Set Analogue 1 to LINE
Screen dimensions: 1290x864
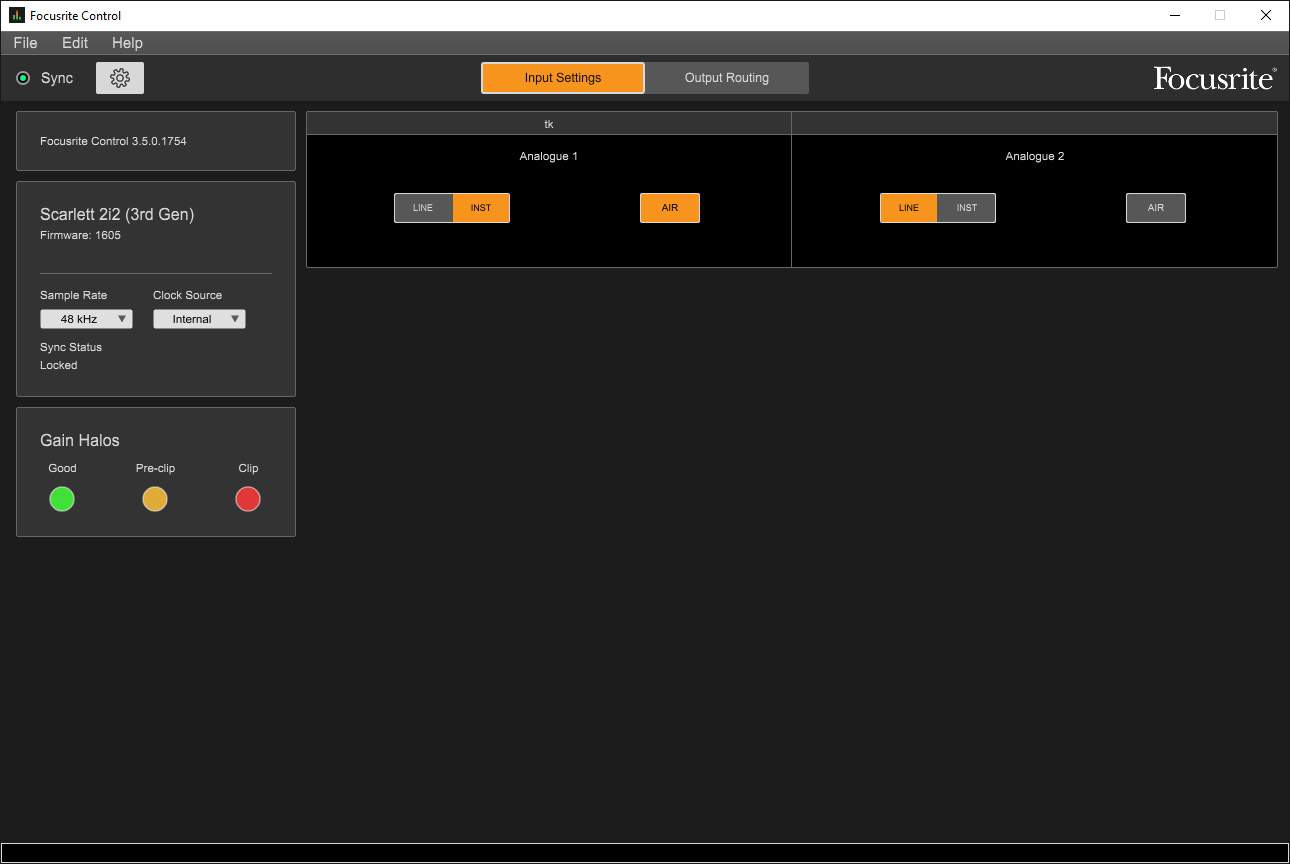pyautogui.click(x=423, y=208)
